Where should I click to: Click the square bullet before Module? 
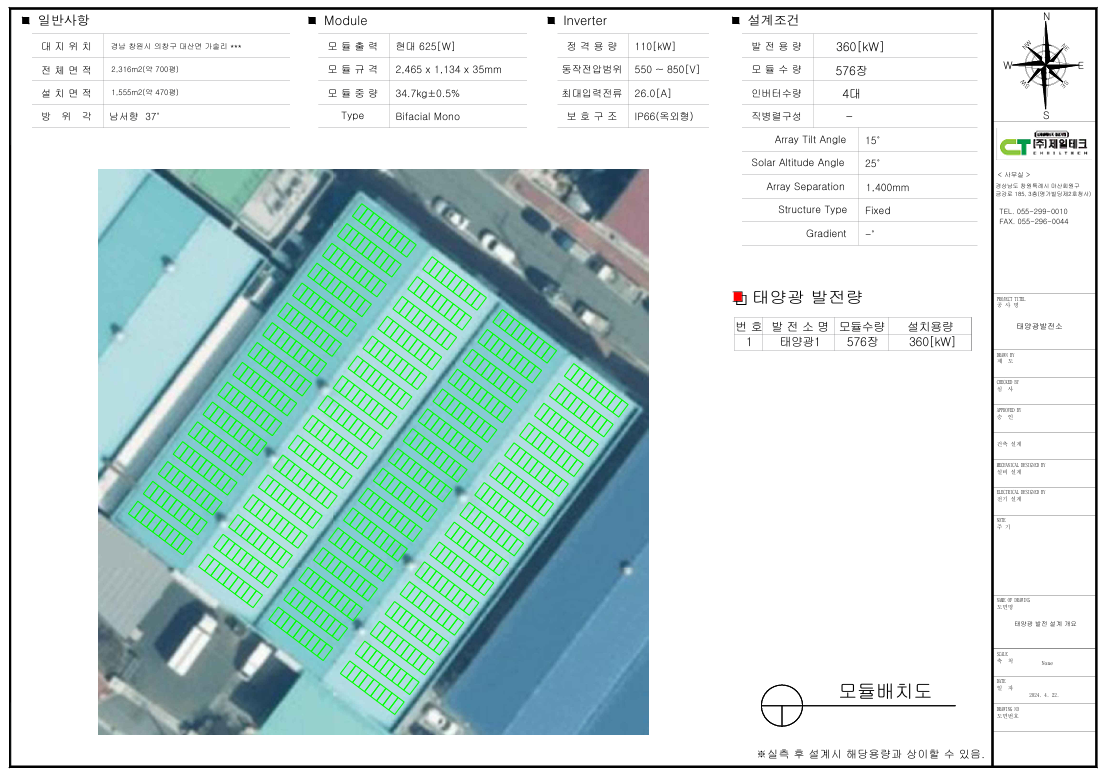click(312, 20)
